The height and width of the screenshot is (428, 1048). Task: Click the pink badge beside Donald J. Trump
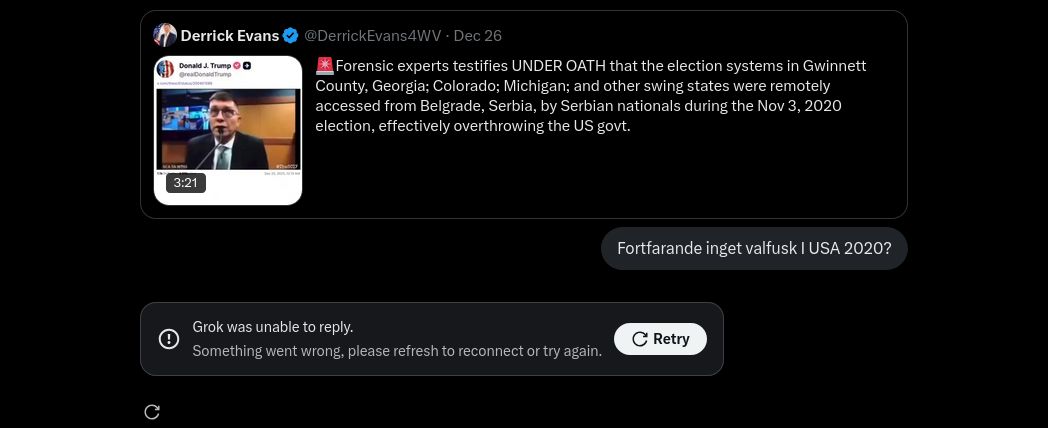pos(238,65)
